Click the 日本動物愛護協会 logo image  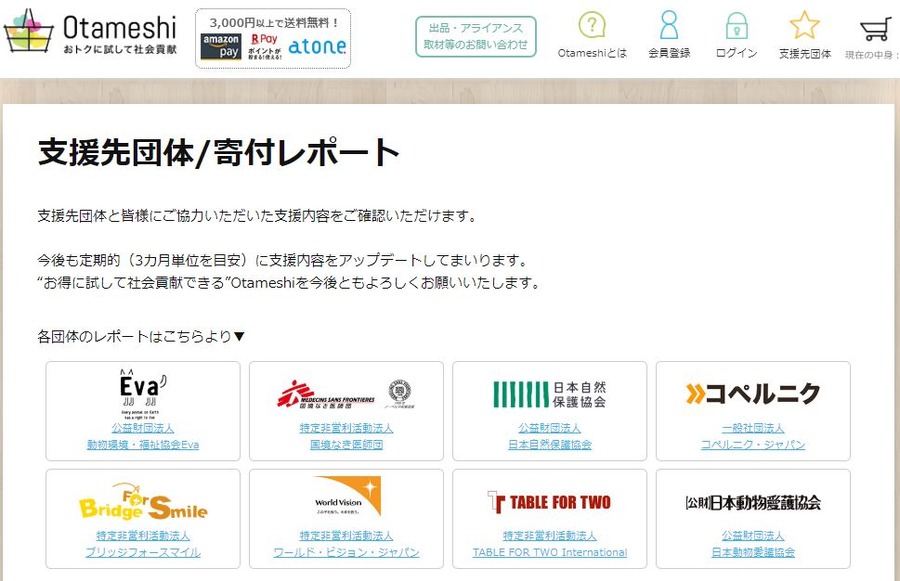(x=753, y=503)
